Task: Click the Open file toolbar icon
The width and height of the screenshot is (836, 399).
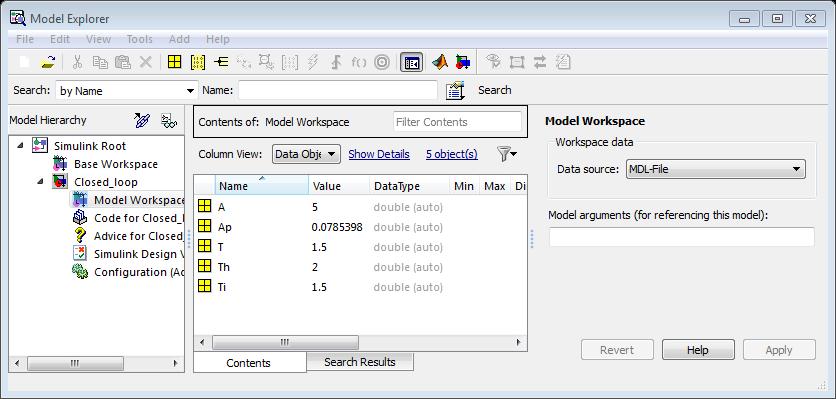Action: [49, 62]
